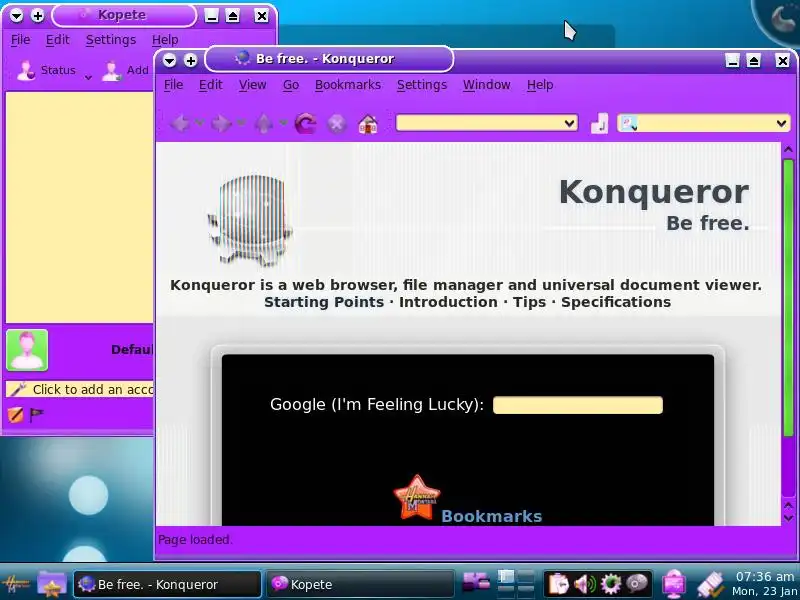Follow the Tips link

tap(530, 302)
